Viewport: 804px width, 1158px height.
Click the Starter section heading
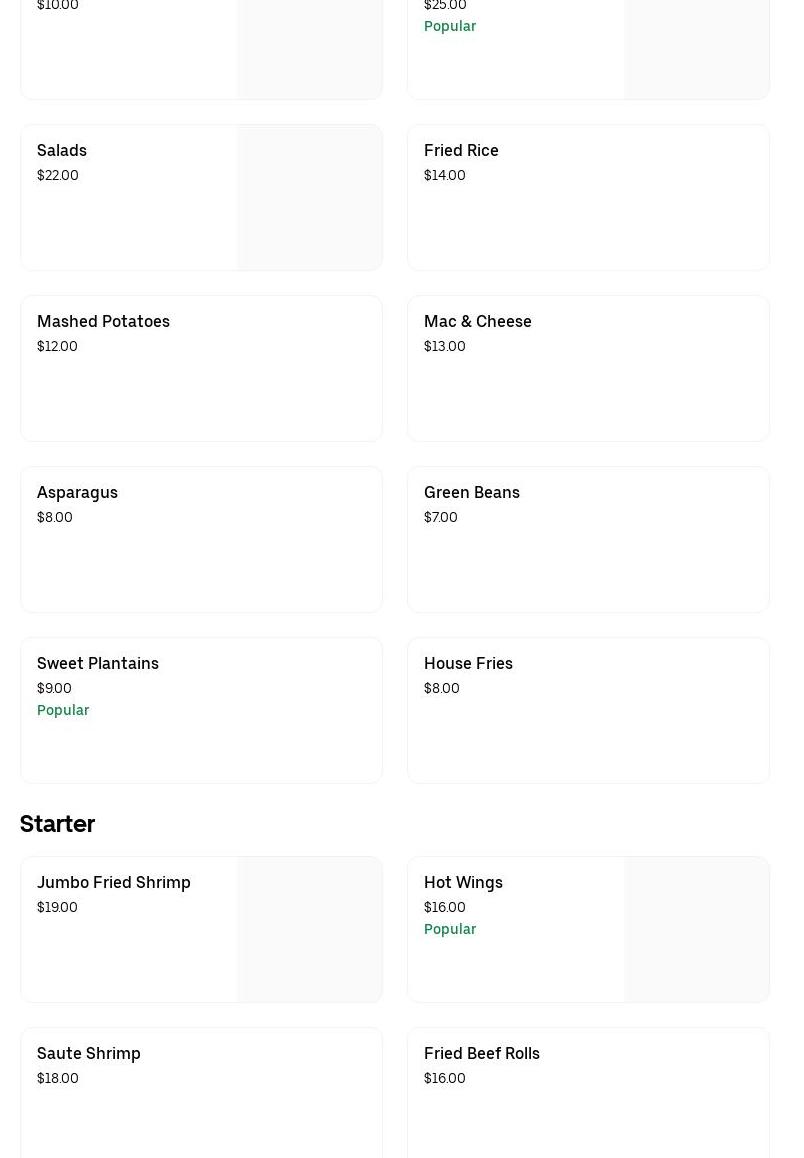[57, 824]
